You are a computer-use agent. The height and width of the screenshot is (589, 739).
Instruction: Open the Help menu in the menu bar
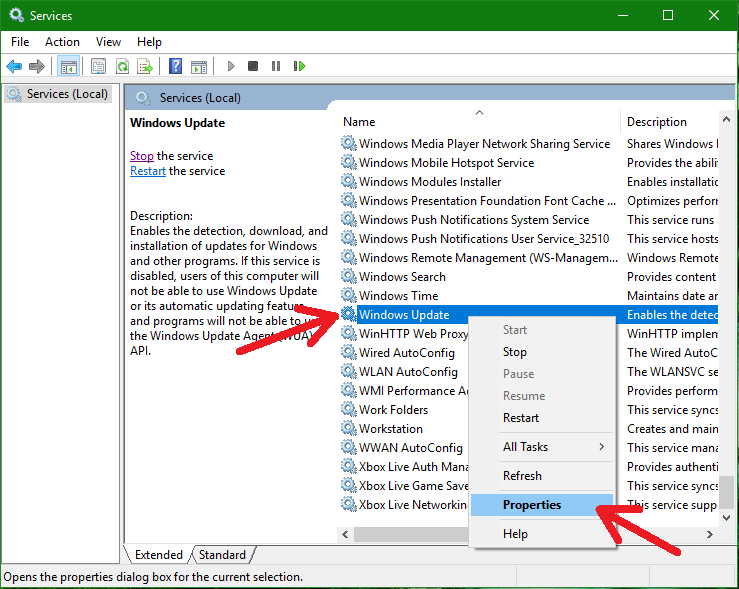149,42
